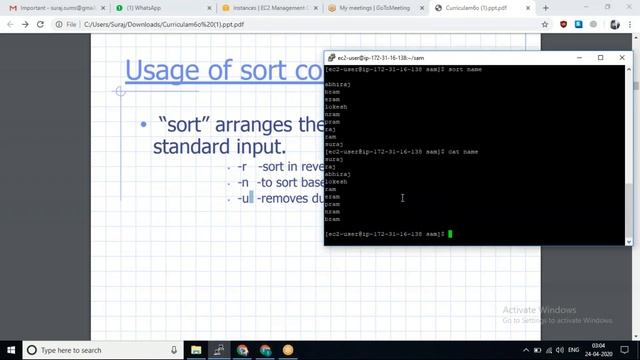This screenshot has width=640, height=360.
Task: Open volume control tray icon
Action: click(560, 350)
